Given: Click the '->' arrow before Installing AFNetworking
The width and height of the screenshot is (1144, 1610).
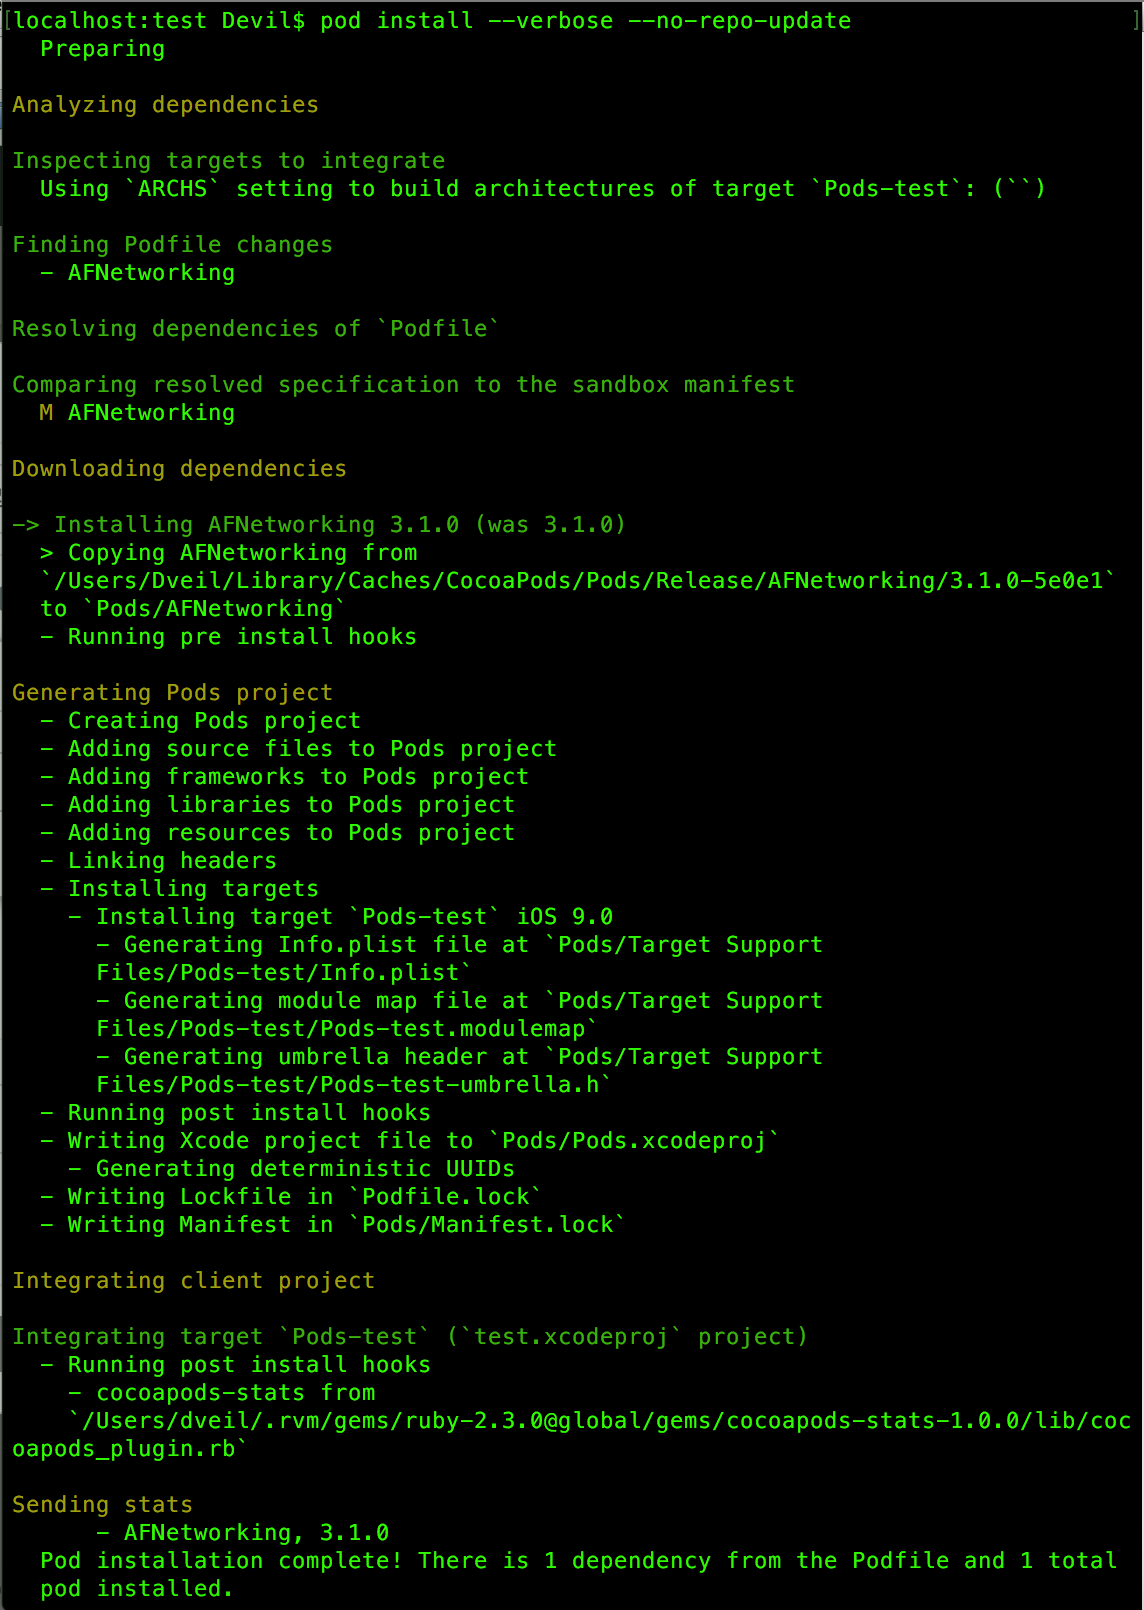Looking at the screenshot, I should [25, 525].
